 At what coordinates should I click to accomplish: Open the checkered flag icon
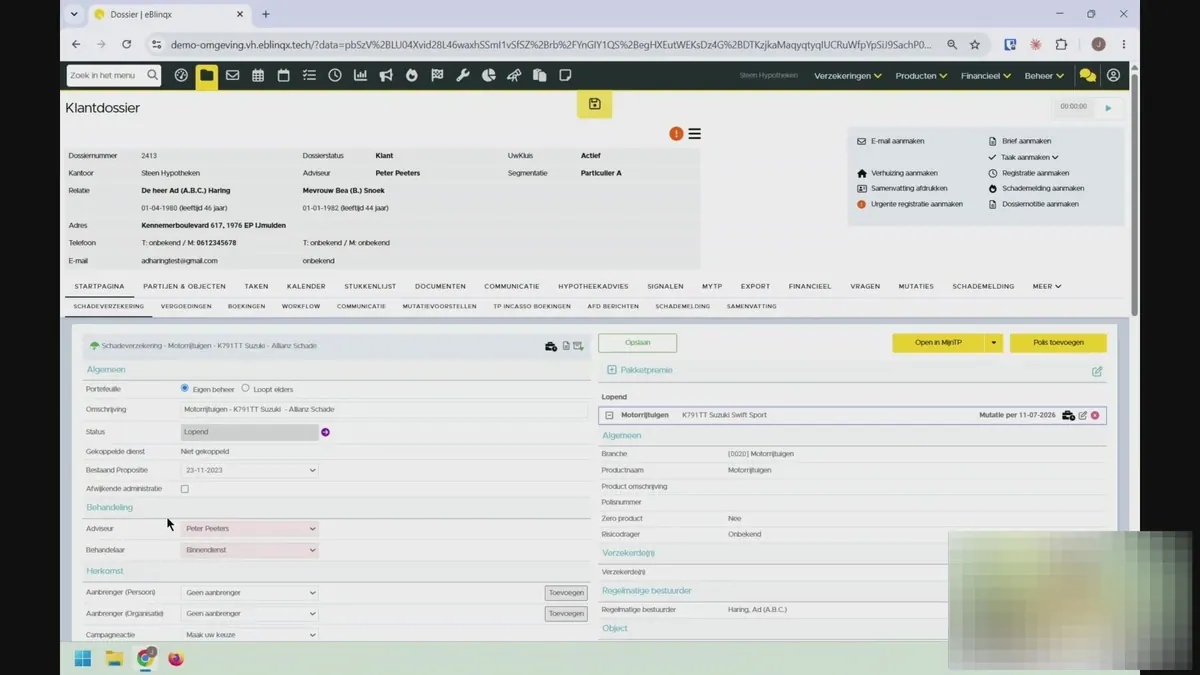click(437, 75)
